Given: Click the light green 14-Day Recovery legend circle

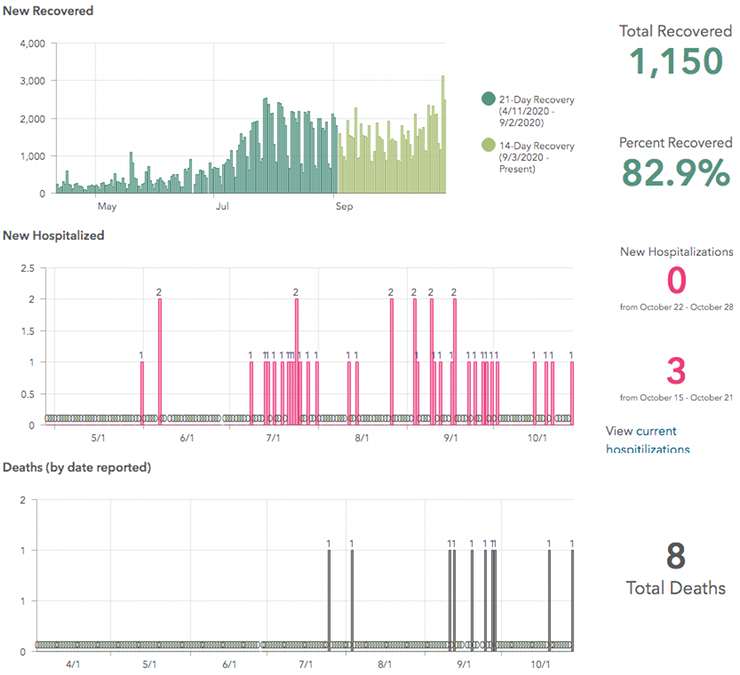Looking at the screenshot, I should (x=488, y=146).
